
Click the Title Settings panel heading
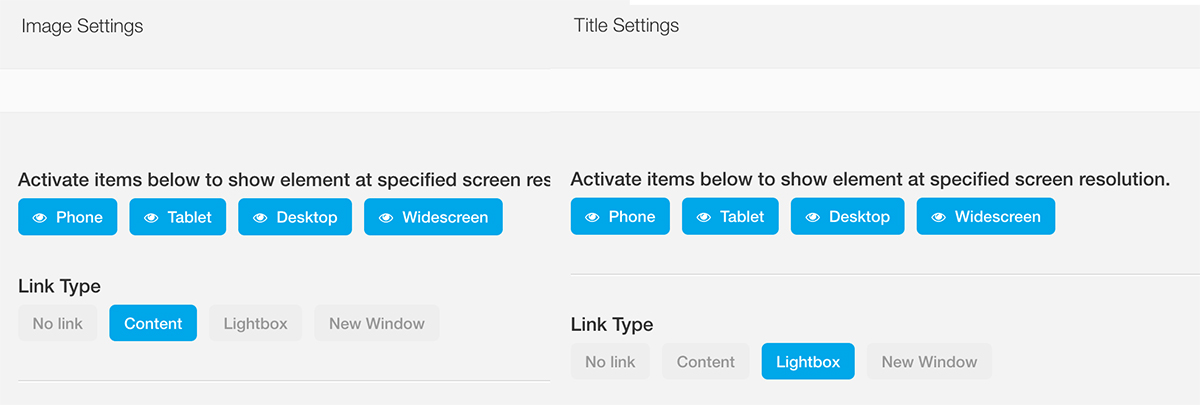pyautogui.click(x=626, y=26)
